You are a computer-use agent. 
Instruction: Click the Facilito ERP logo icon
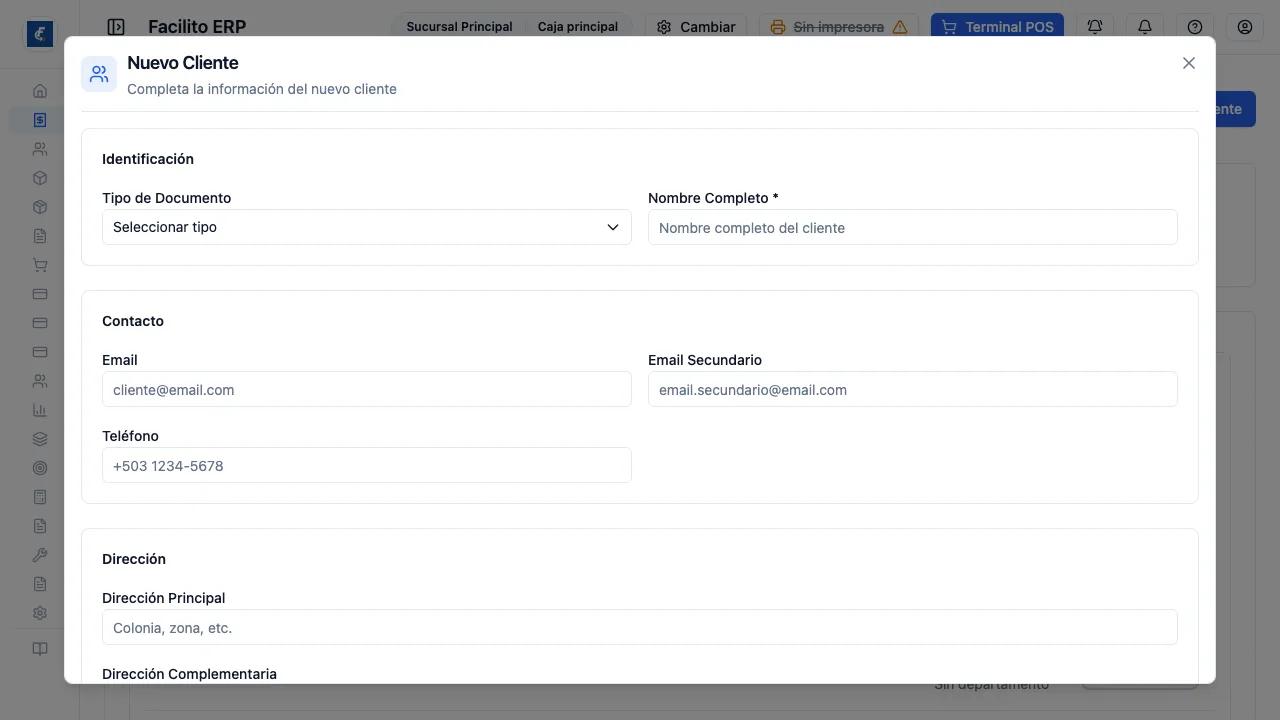click(40, 34)
